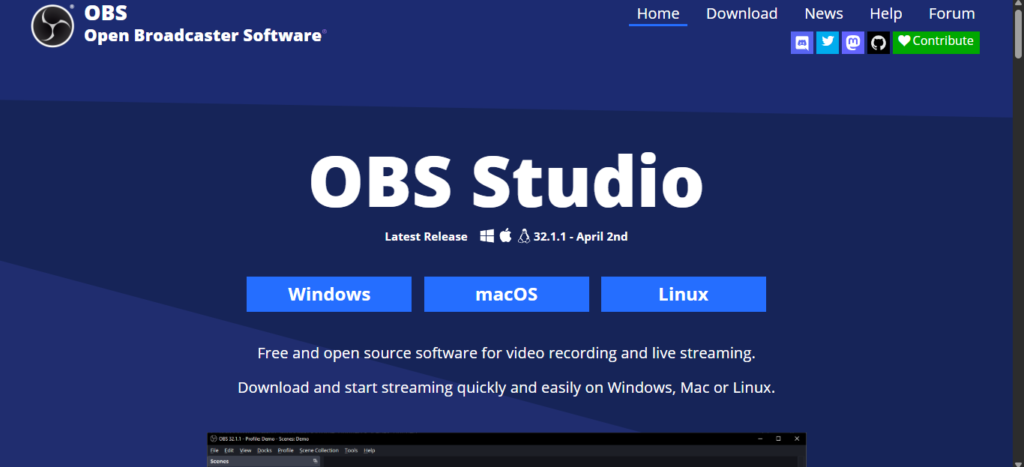Click the Apple logo beside Latest Release
The image size is (1024, 467).
coord(506,236)
